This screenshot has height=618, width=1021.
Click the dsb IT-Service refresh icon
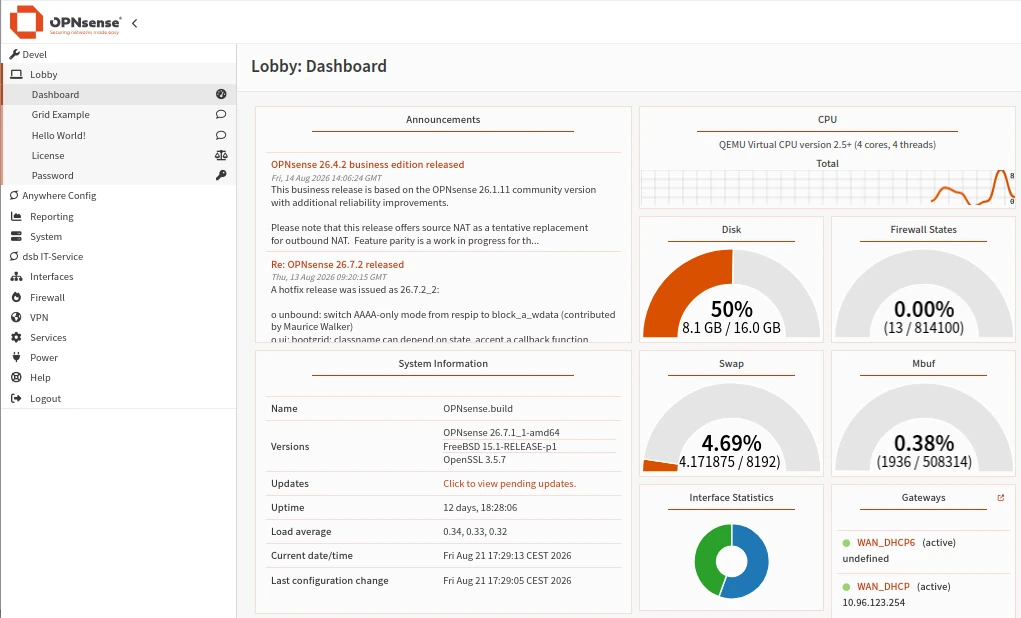point(14,257)
